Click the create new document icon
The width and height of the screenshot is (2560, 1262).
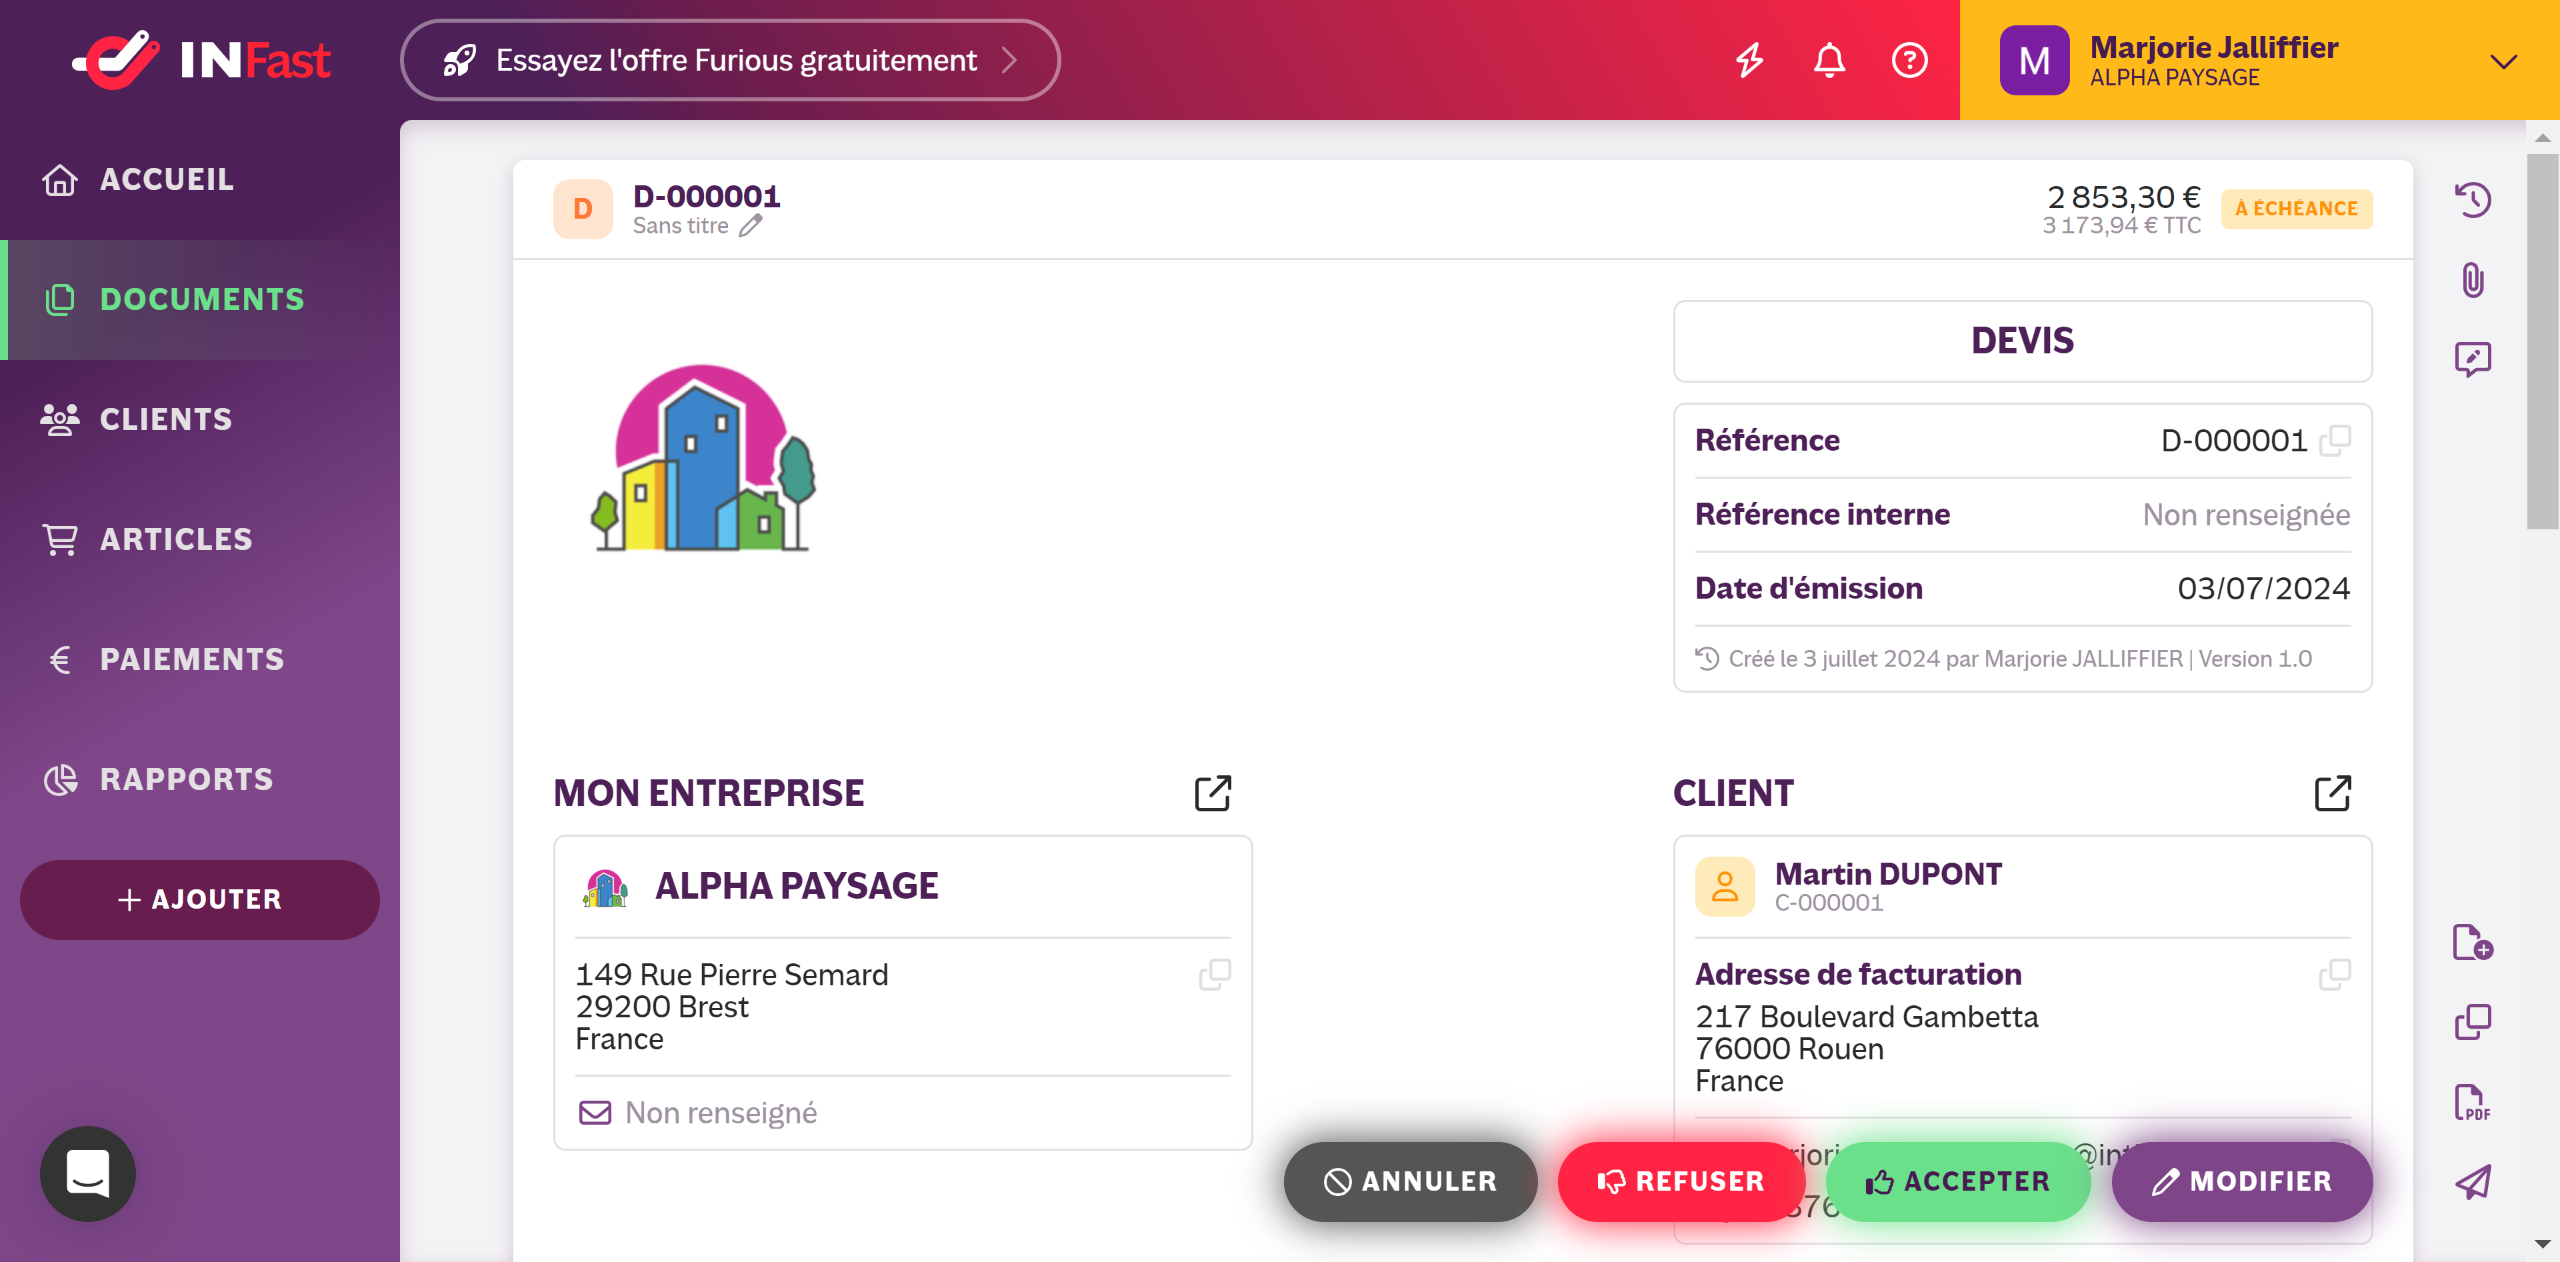(2472, 942)
